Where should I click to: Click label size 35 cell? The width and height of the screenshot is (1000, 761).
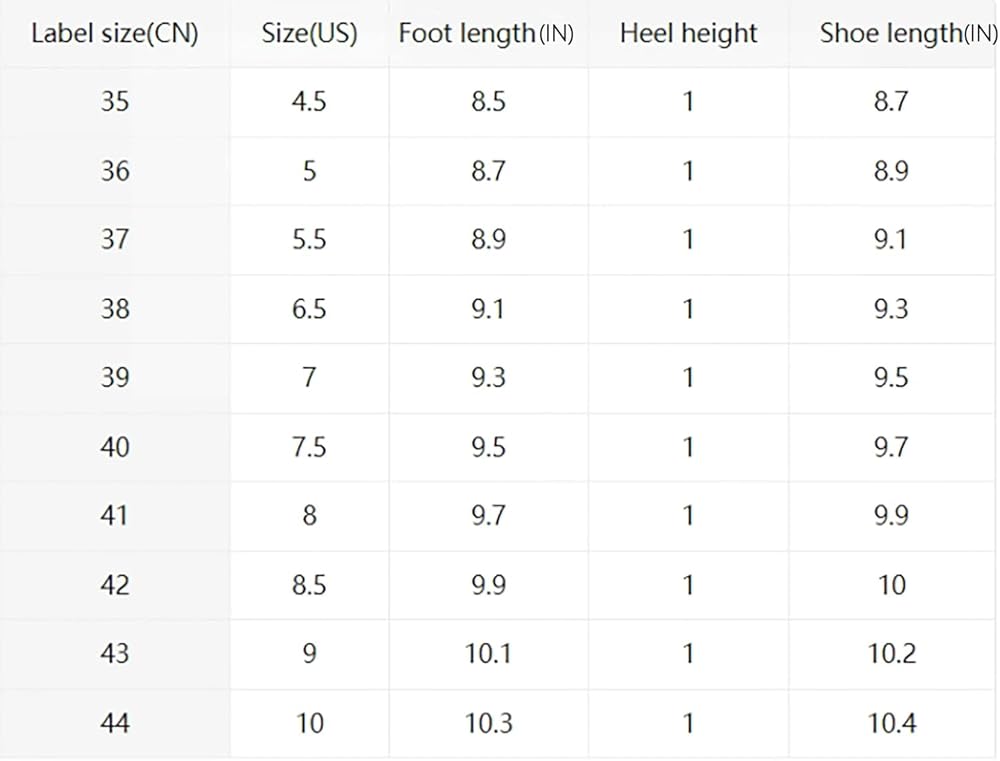(115, 101)
